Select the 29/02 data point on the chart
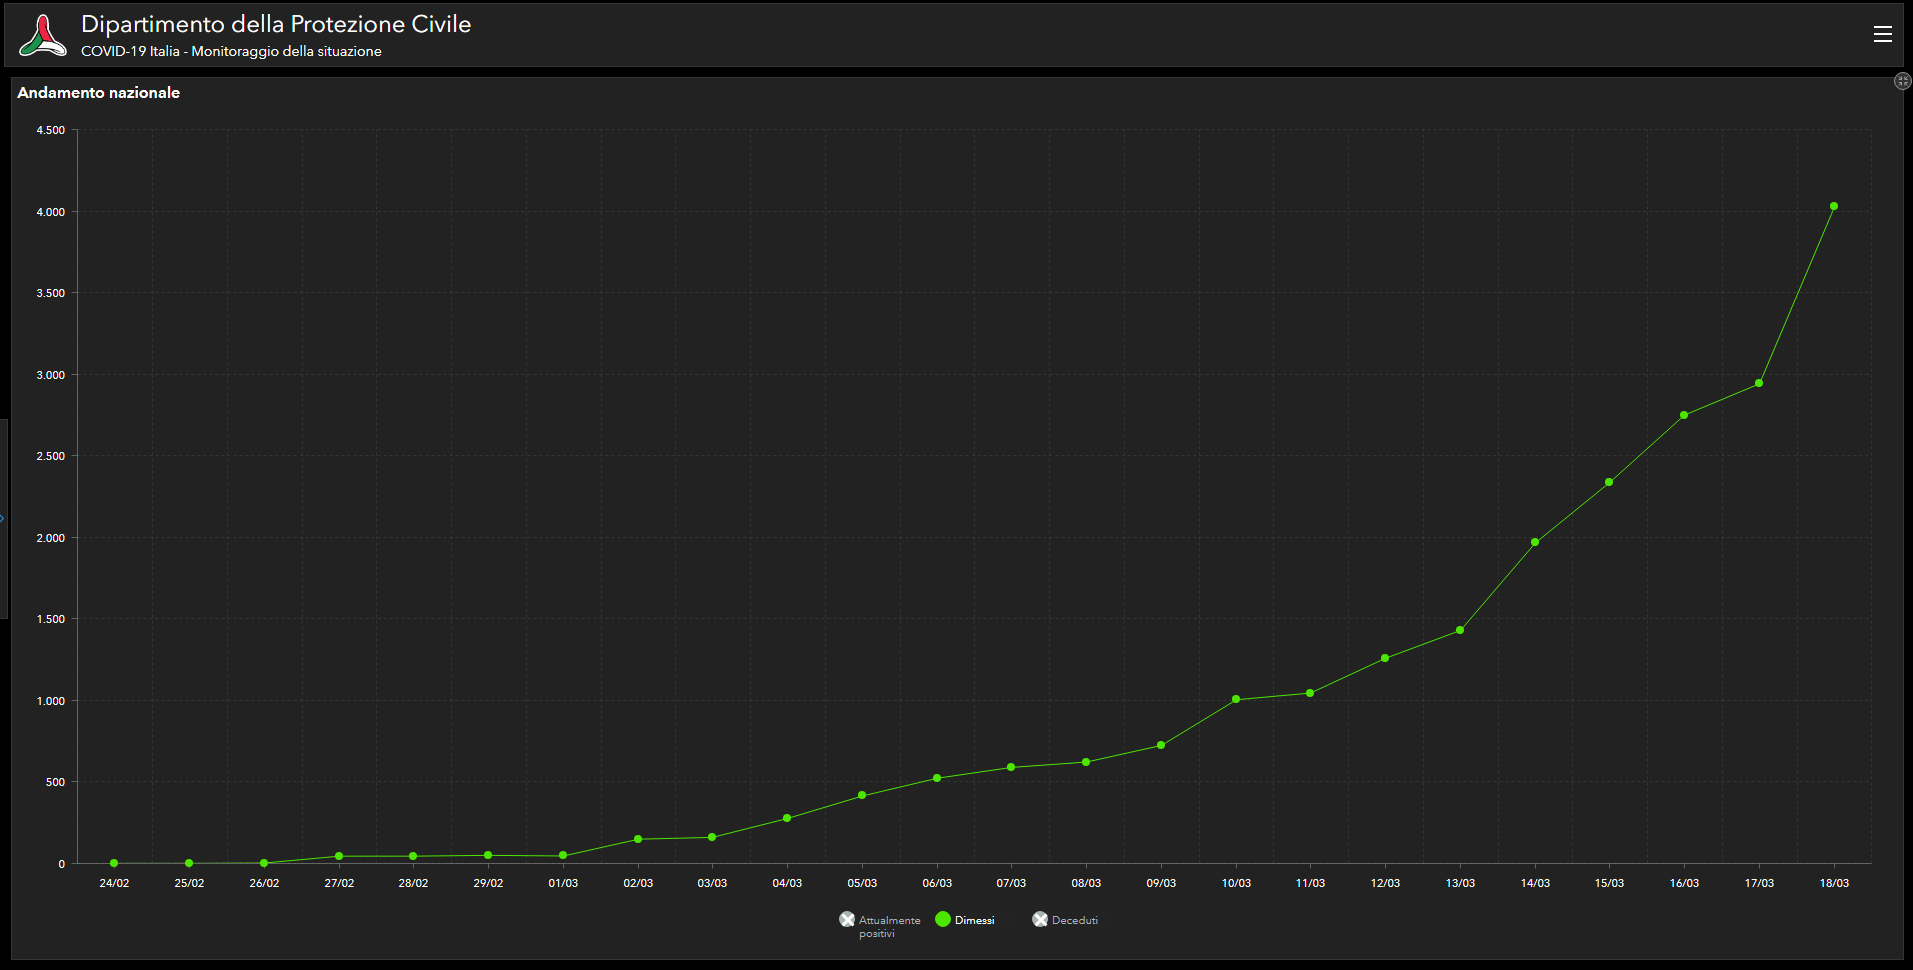The width and height of the screenshot is (1913, 970). click(488, 855)
